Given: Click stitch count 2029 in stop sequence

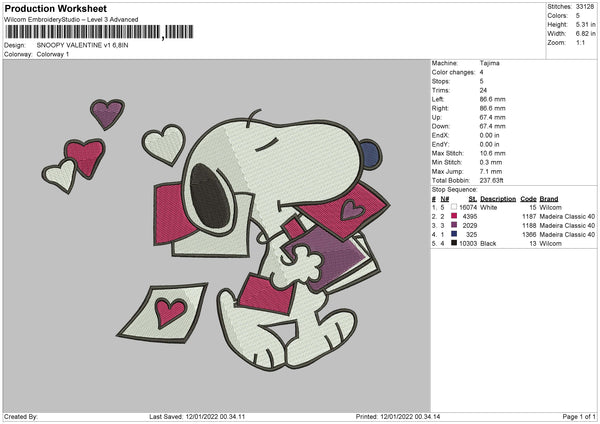Looking at the screenshot, I should (x=470, y=225).
